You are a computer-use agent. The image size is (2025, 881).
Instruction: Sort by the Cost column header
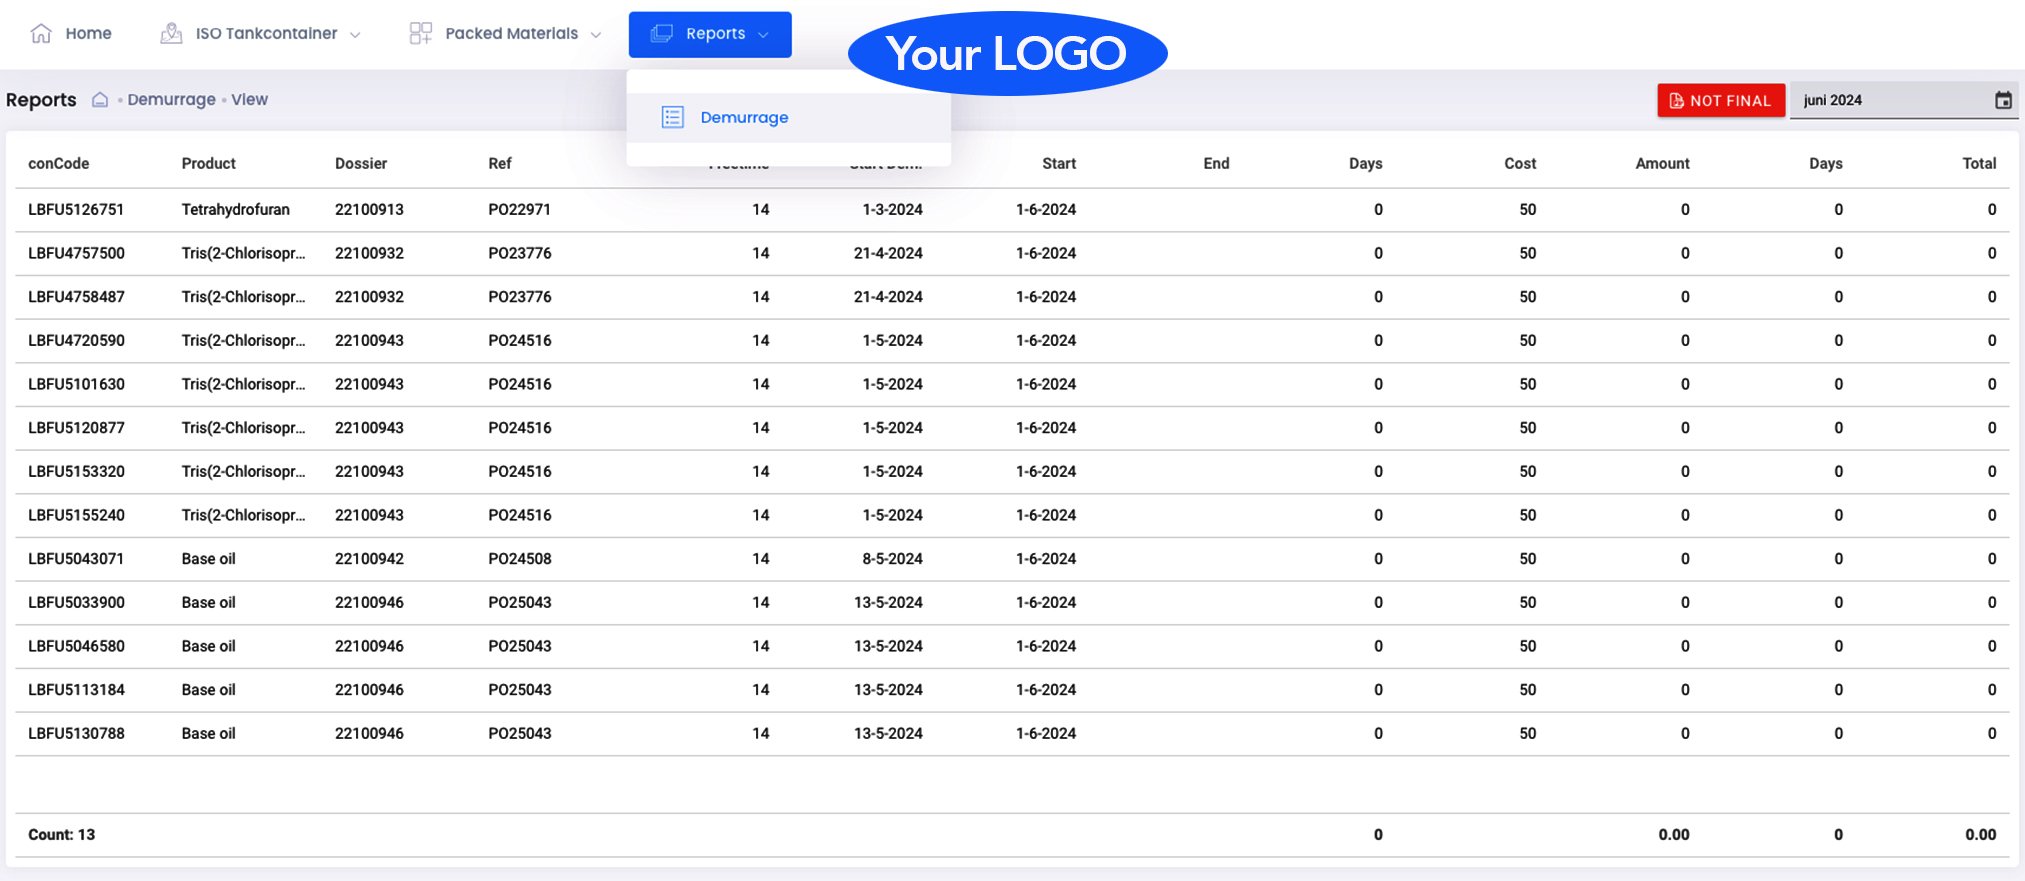tap(1520, 163)
